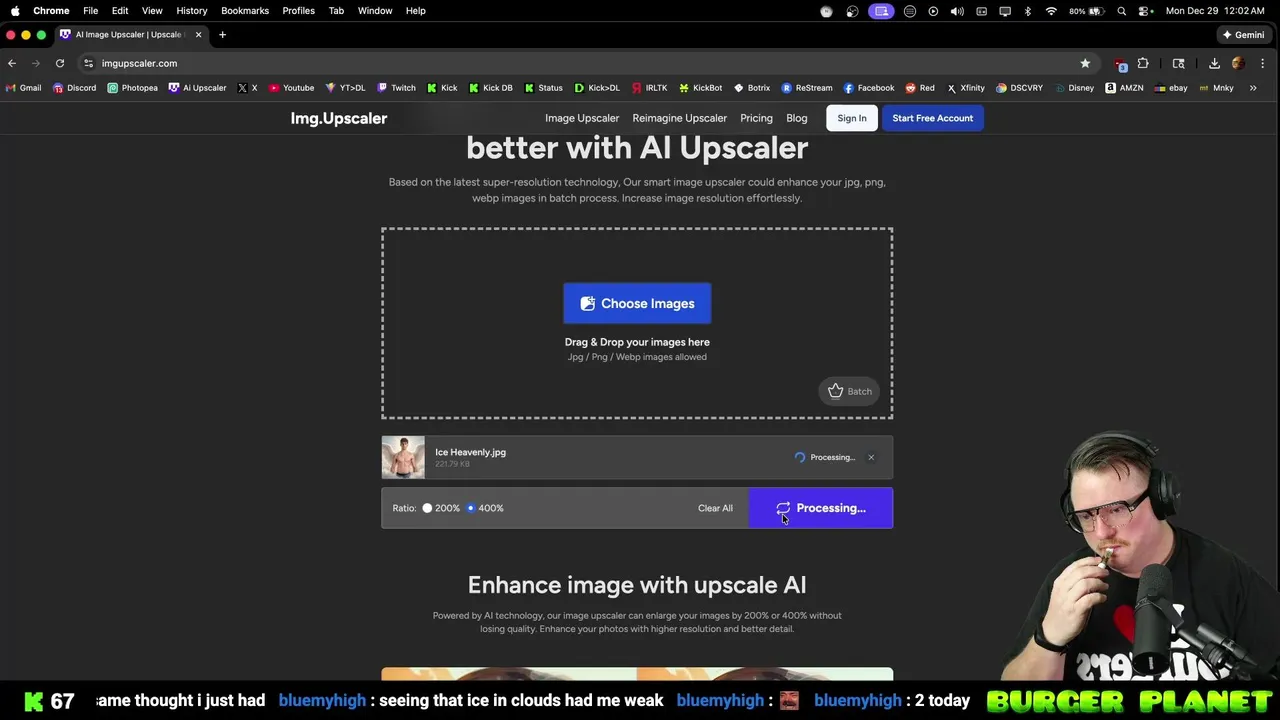Viewport: 1280px width, 720px height.
Task: Open Chrome extensions puzzle icon
Action: click(x=1143, y=63)
